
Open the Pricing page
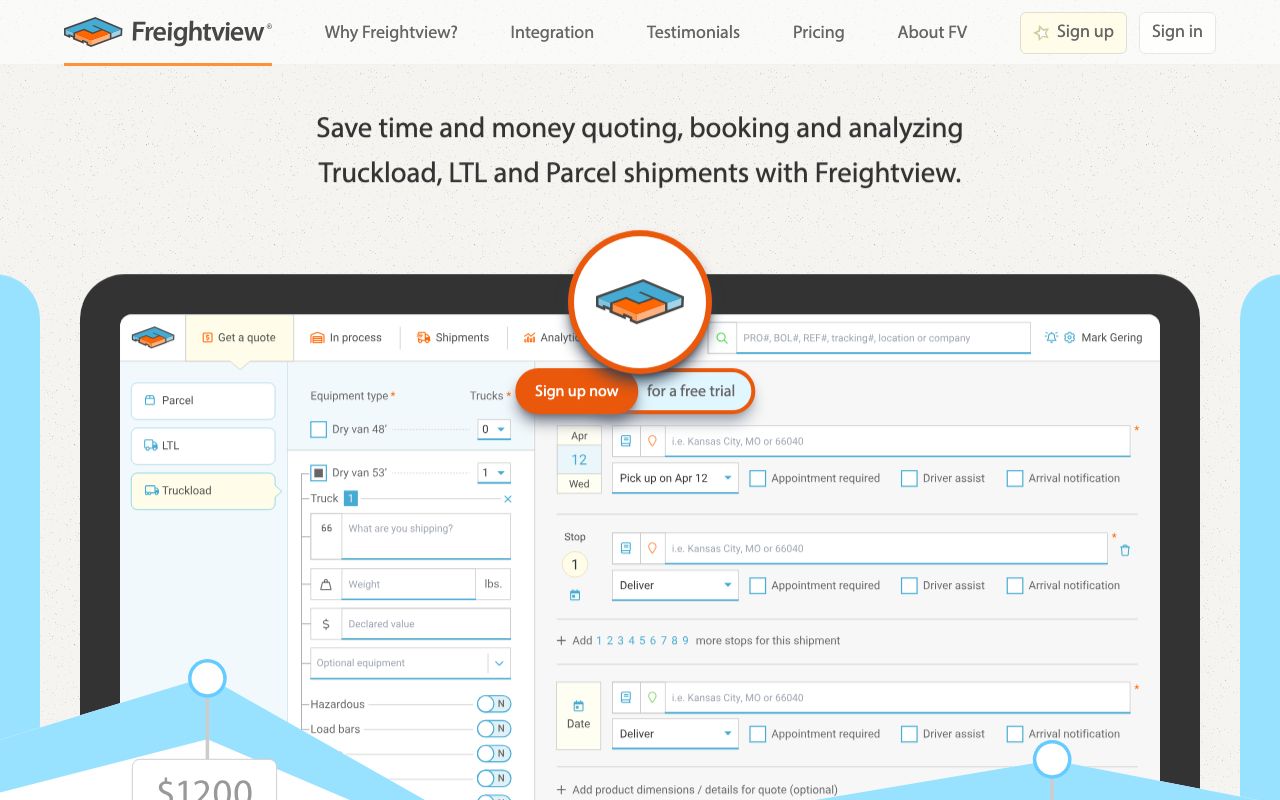coord(818,32)
